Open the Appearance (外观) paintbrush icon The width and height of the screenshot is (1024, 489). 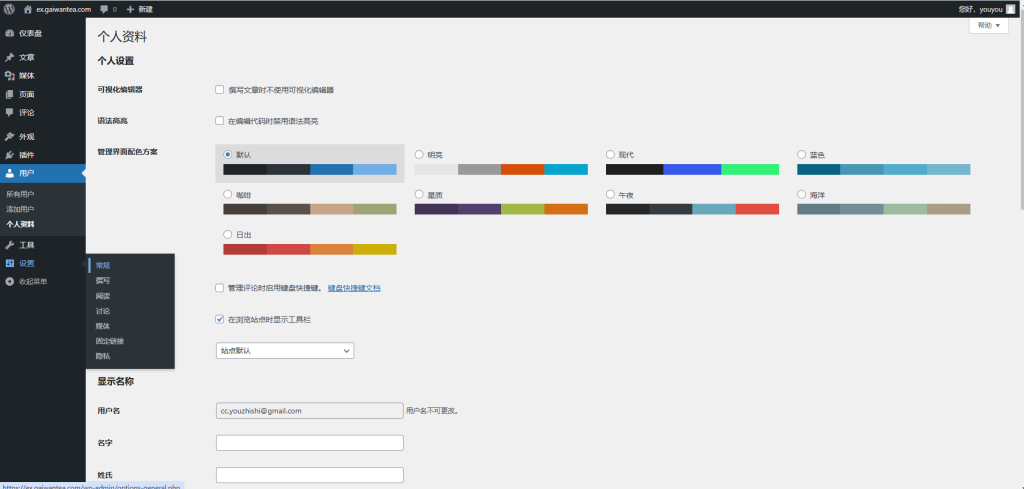click(x=10, y=136)
